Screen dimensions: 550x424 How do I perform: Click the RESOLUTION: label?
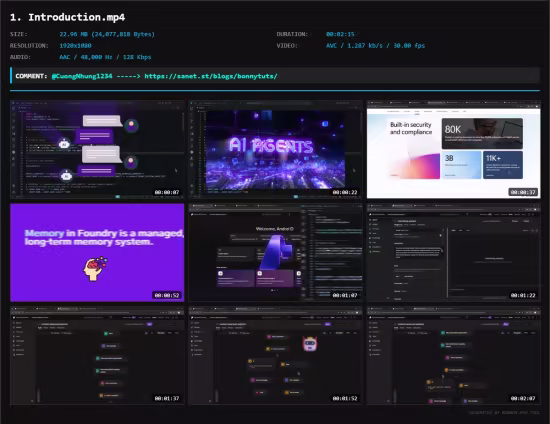coord(29,46)
